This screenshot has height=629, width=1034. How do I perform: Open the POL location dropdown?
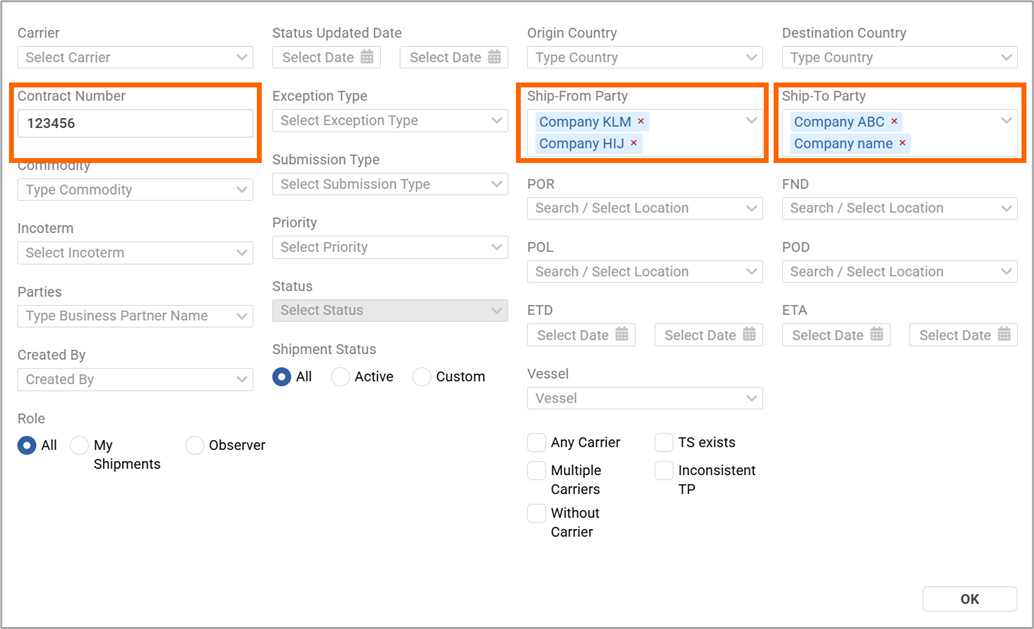(645, 272)
